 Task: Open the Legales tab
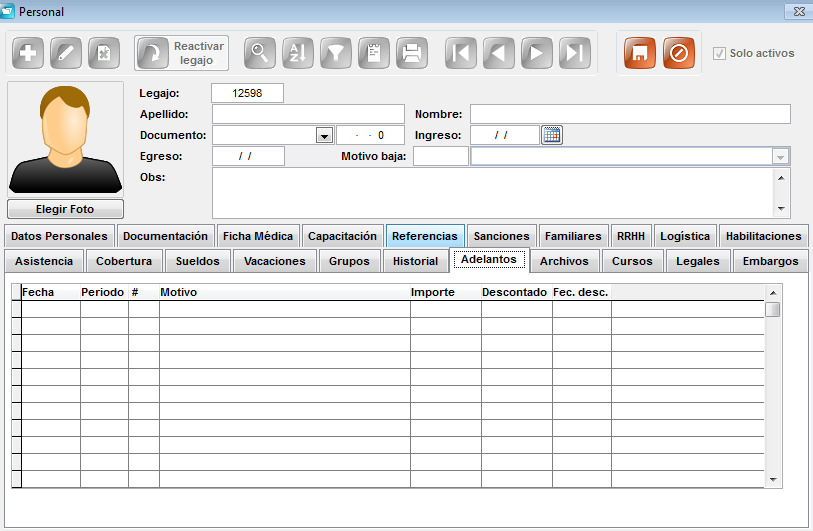[698, 261]
